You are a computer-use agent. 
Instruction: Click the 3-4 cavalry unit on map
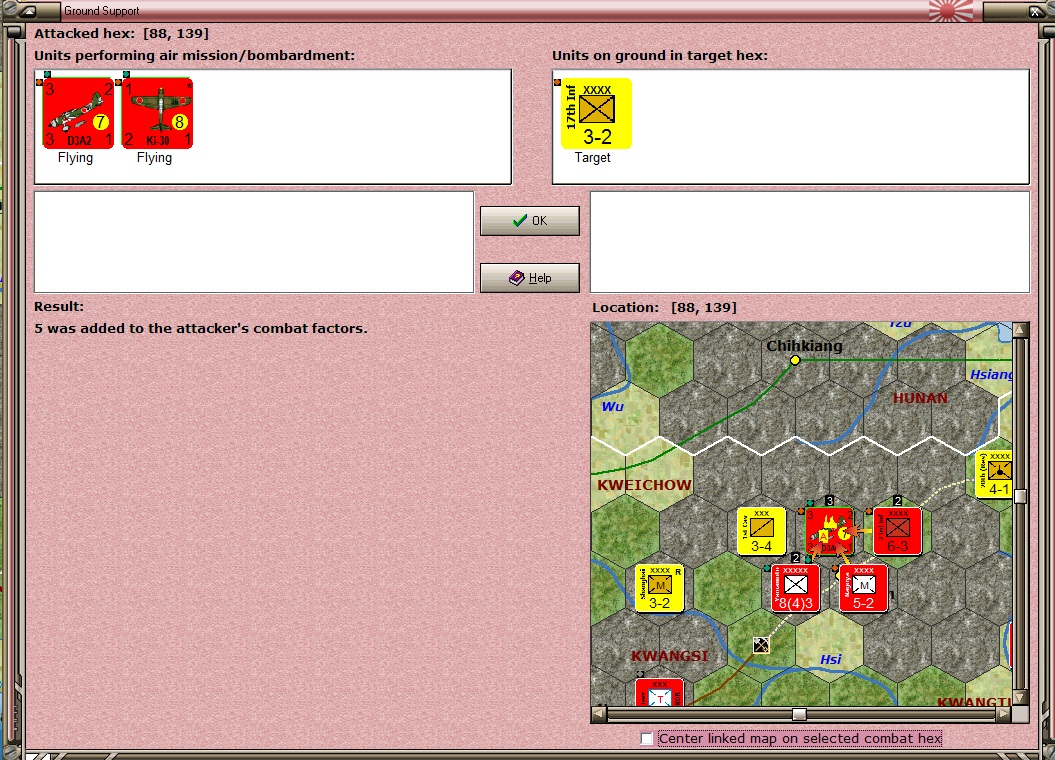tap(761, 531)
